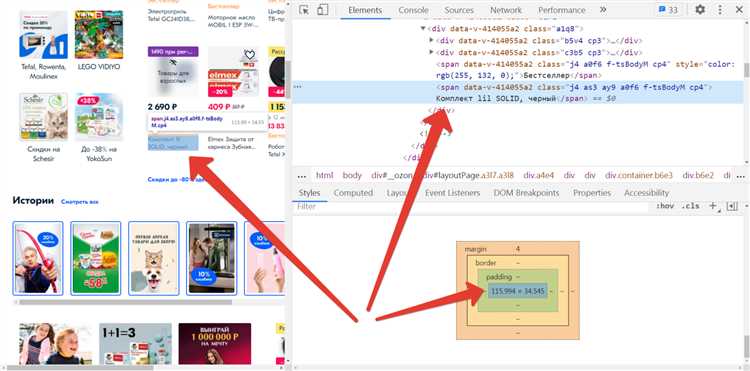Viewport: 750px width, 371px height.
Task: Click the Смотреть все stories link
Action: tap(80, 202)
